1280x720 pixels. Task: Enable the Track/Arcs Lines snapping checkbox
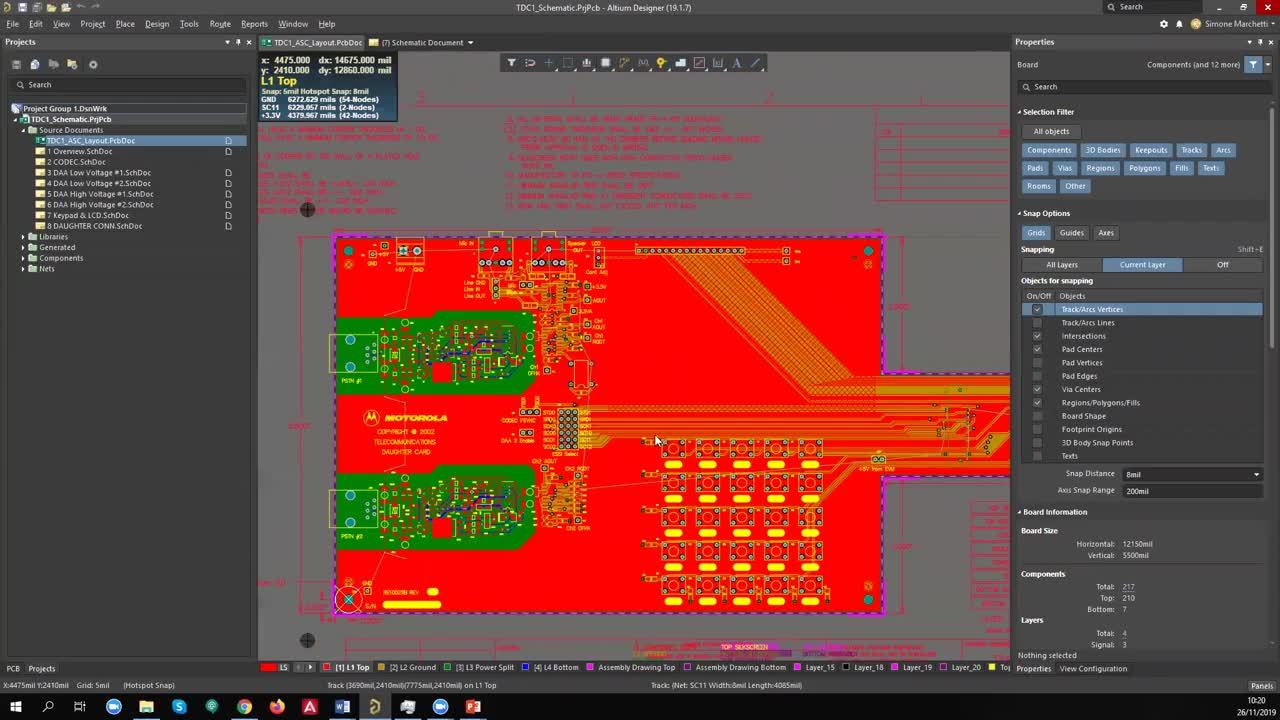[1037, 322]
